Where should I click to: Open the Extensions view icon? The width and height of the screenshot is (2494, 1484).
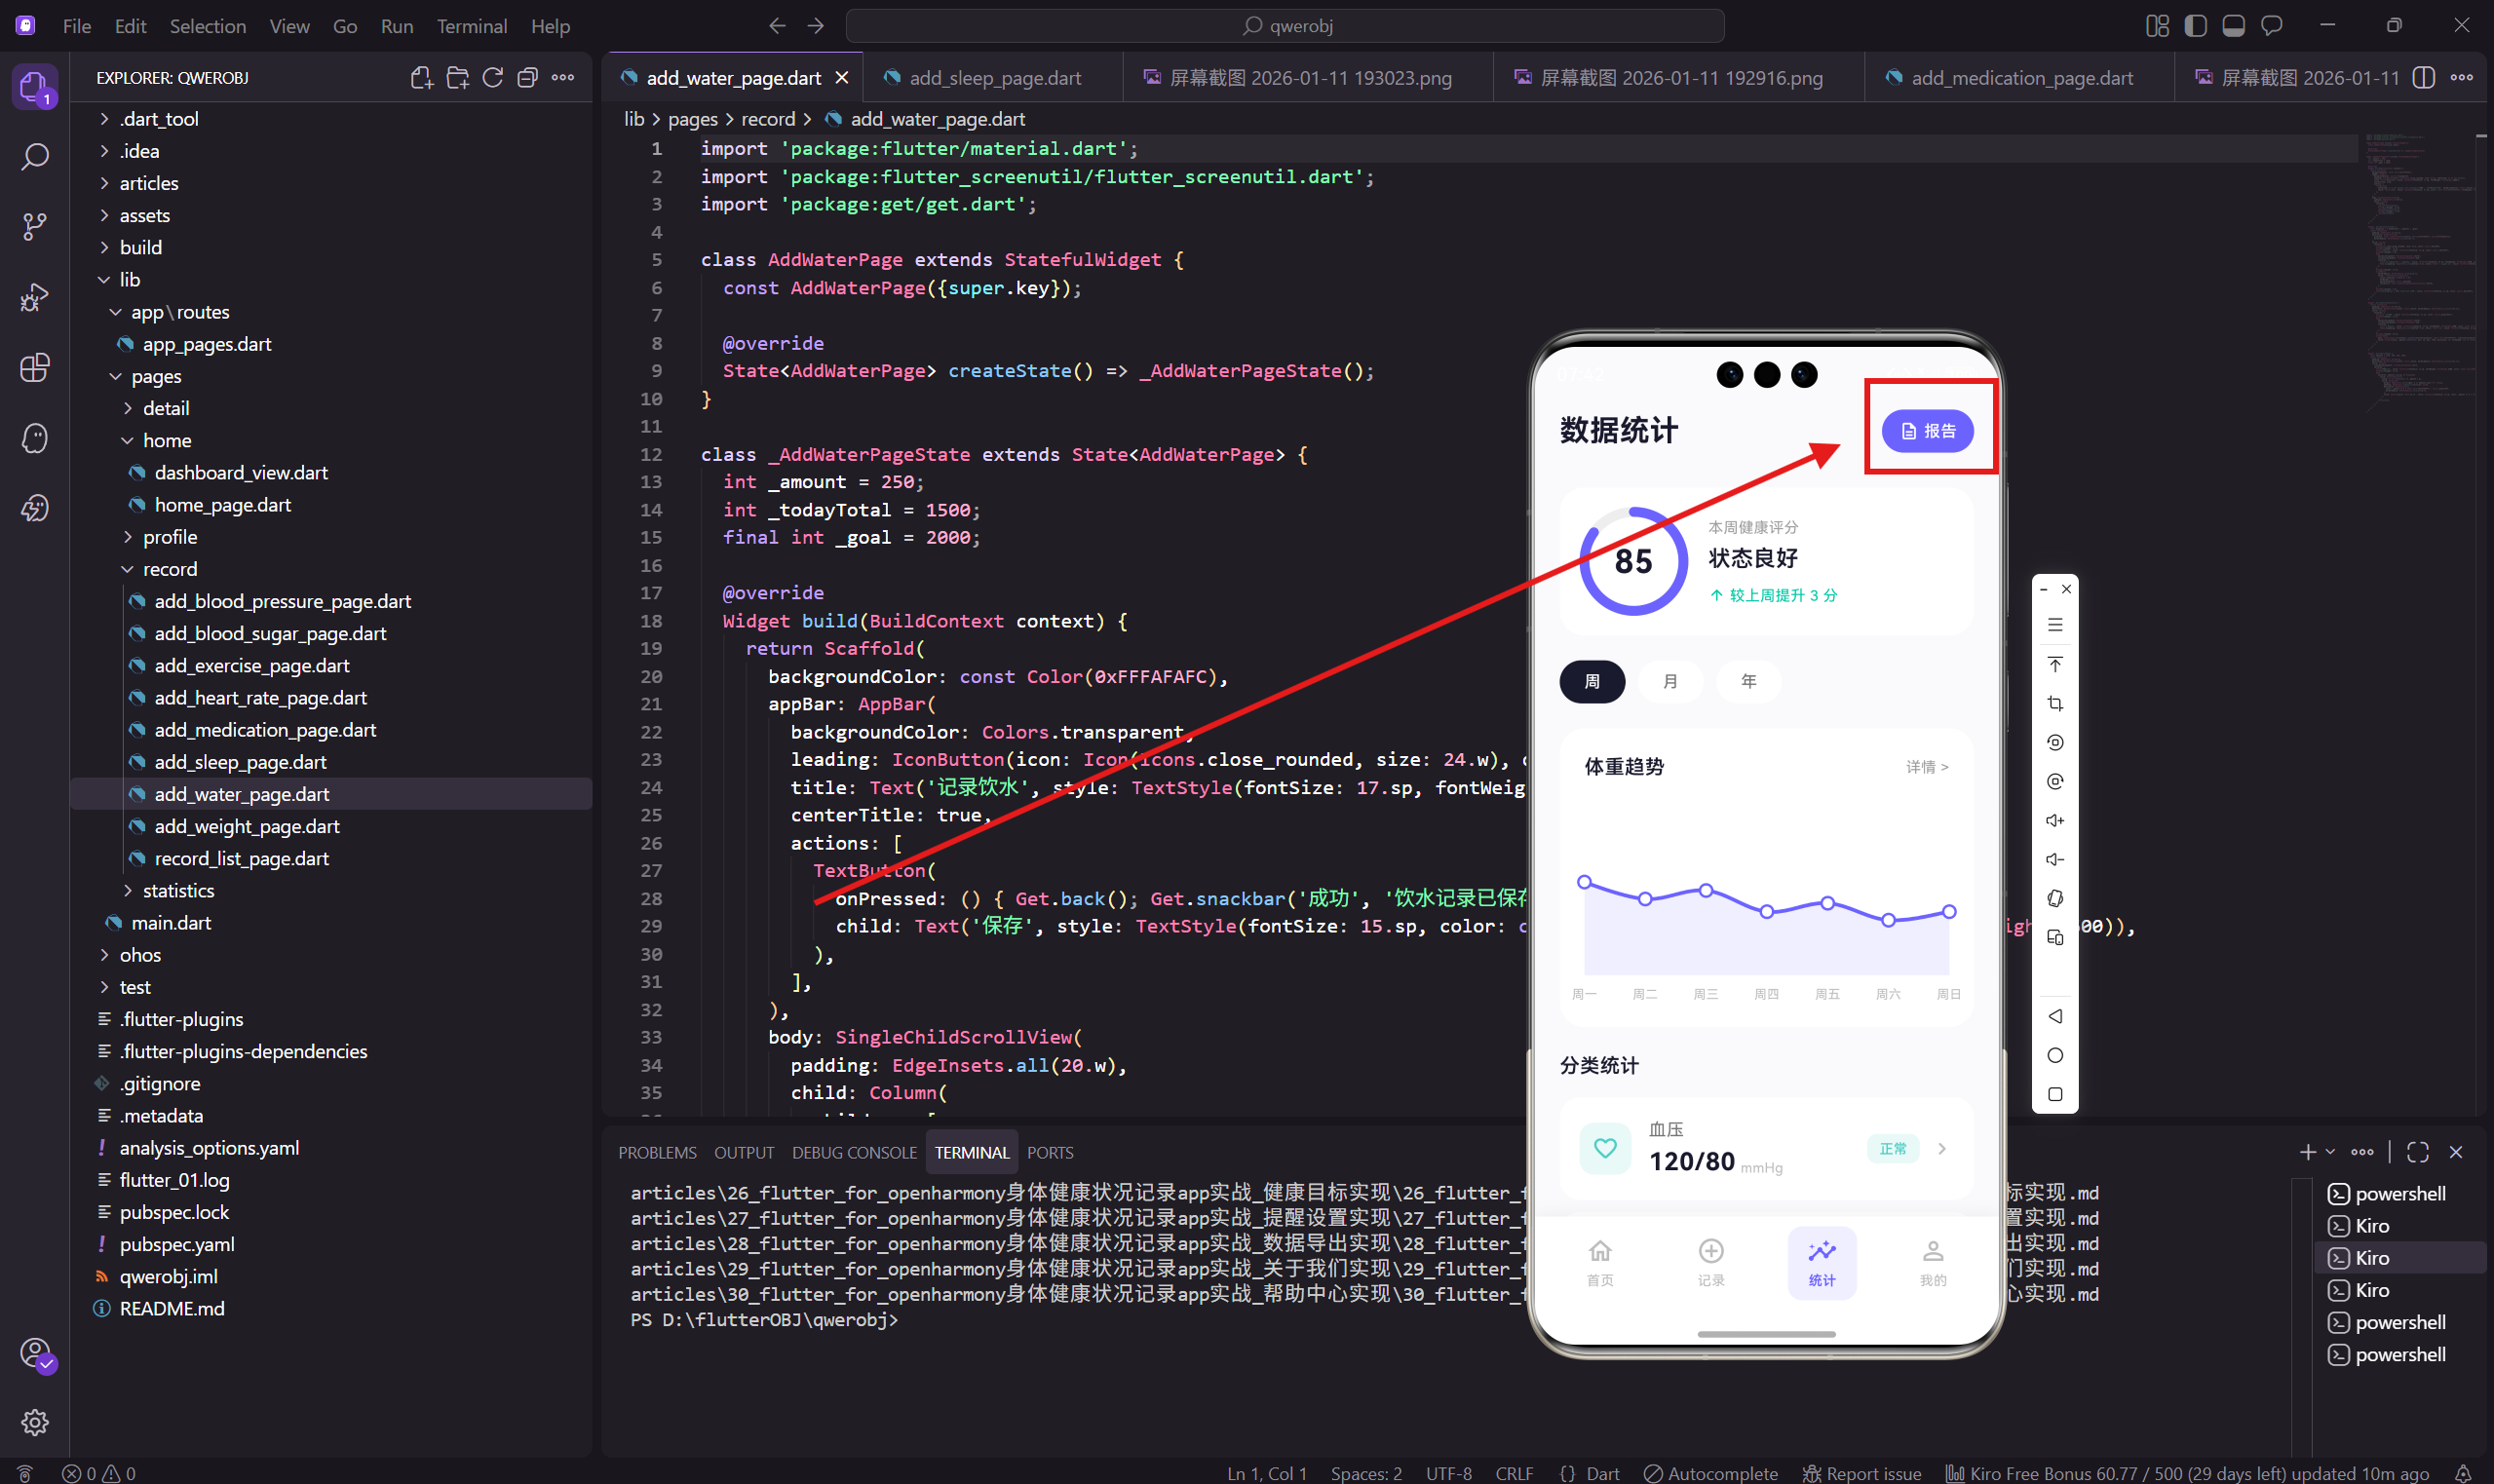[35, 367]
